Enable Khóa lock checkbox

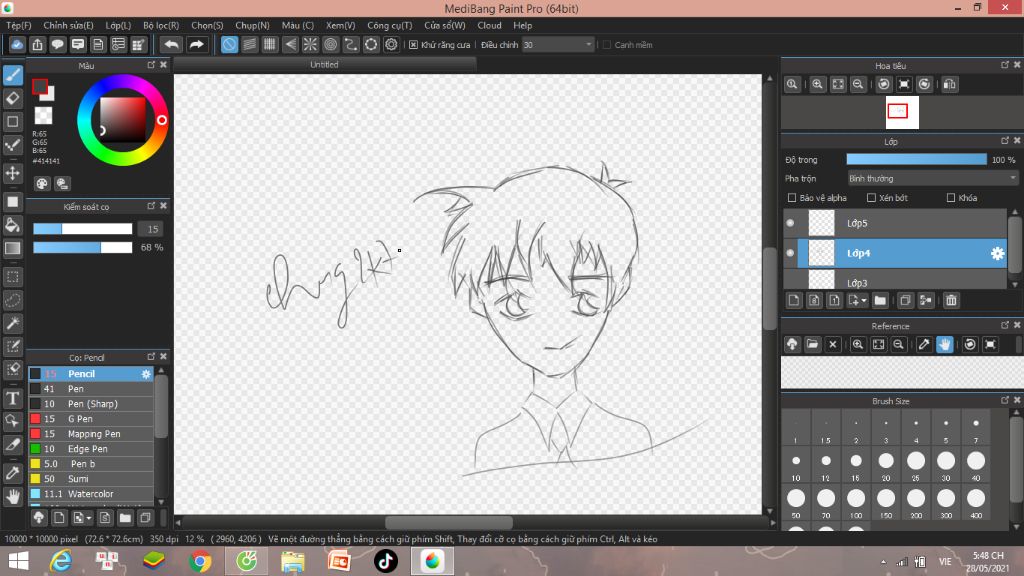[x=951, y=198]
